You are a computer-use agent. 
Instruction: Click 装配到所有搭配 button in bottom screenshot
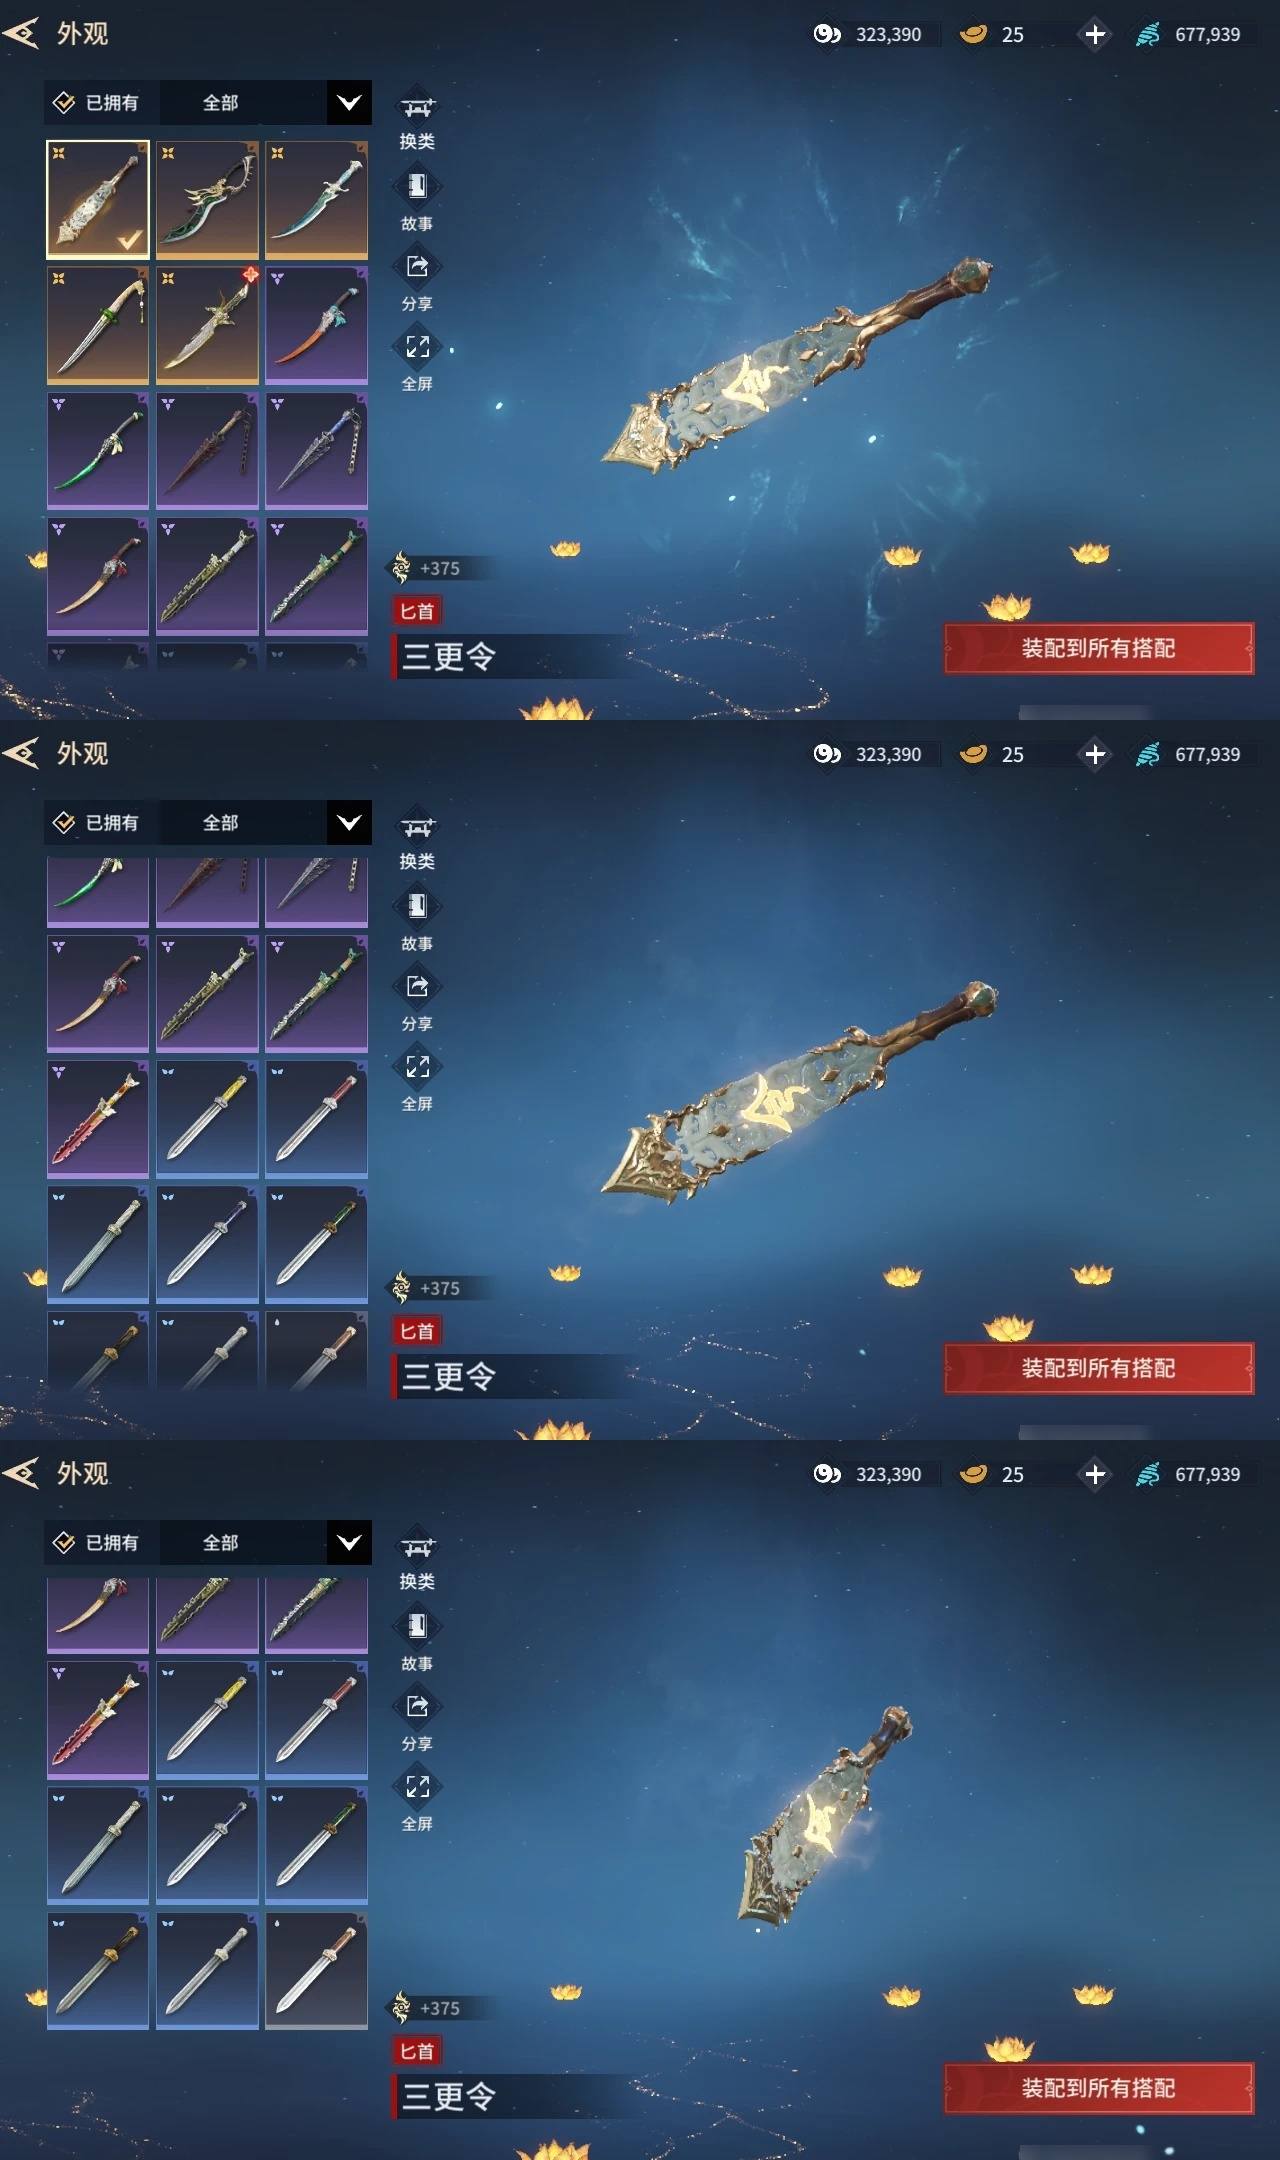click(1098, 2088)
